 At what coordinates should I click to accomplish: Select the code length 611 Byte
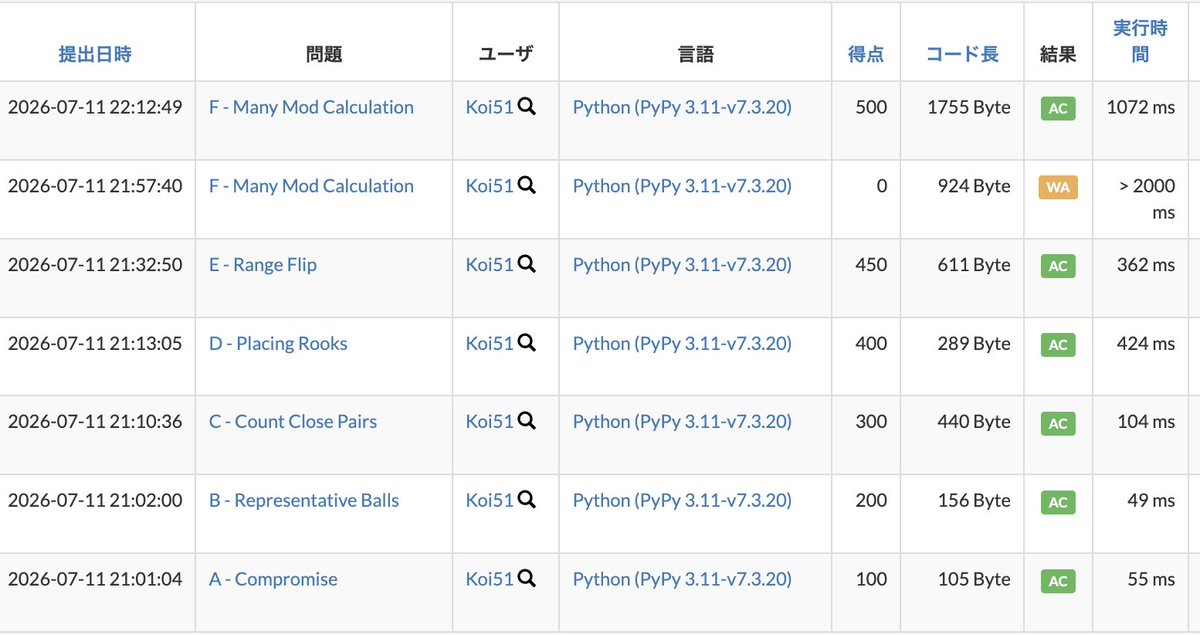click(x=974, y=265)
